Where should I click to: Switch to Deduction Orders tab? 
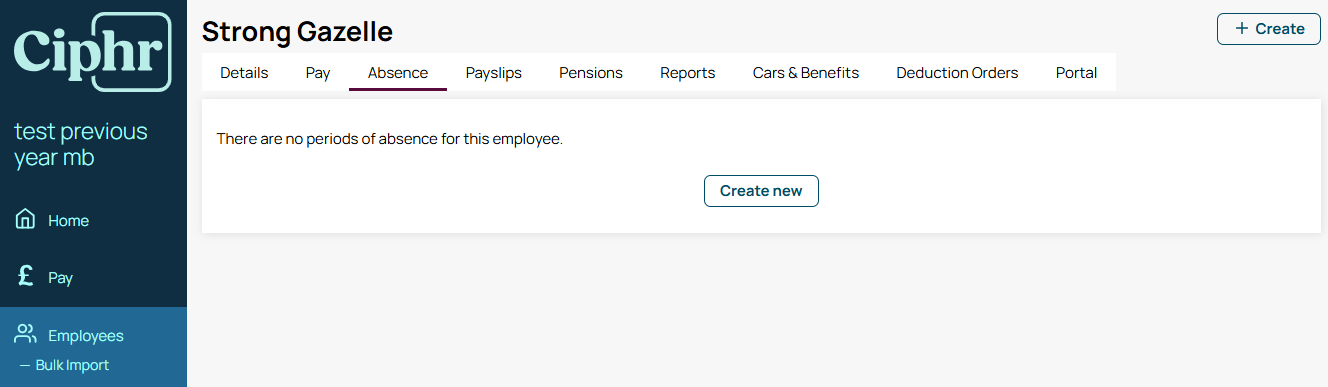click(x=957, y=73)
